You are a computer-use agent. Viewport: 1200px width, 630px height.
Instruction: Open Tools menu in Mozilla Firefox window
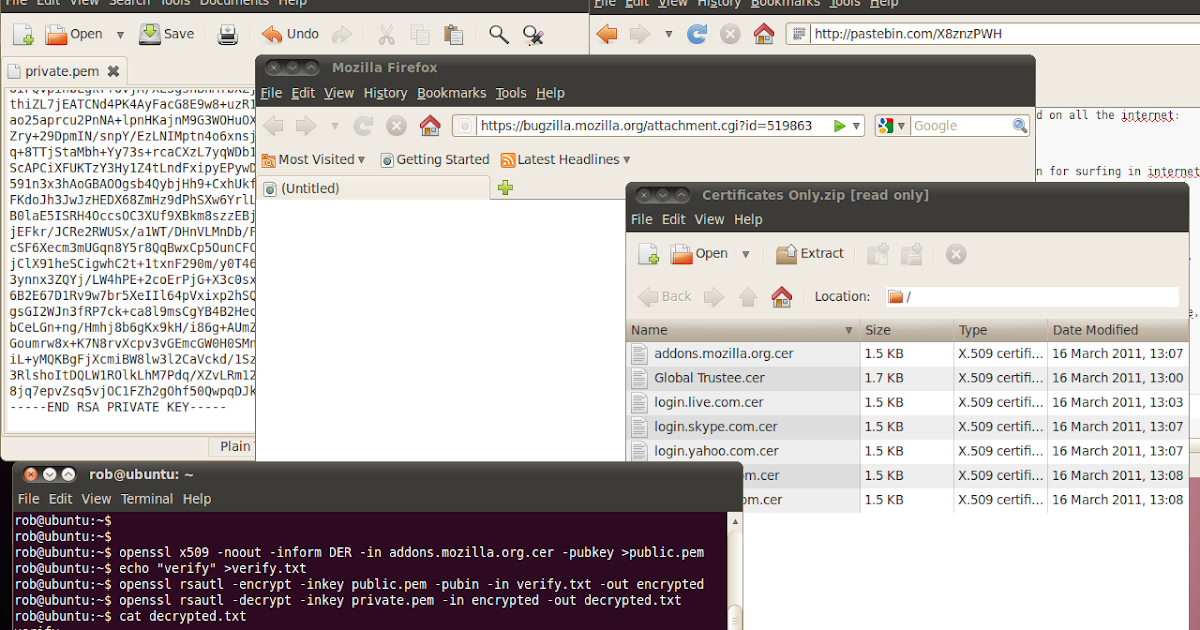click(x=511, y=93)
